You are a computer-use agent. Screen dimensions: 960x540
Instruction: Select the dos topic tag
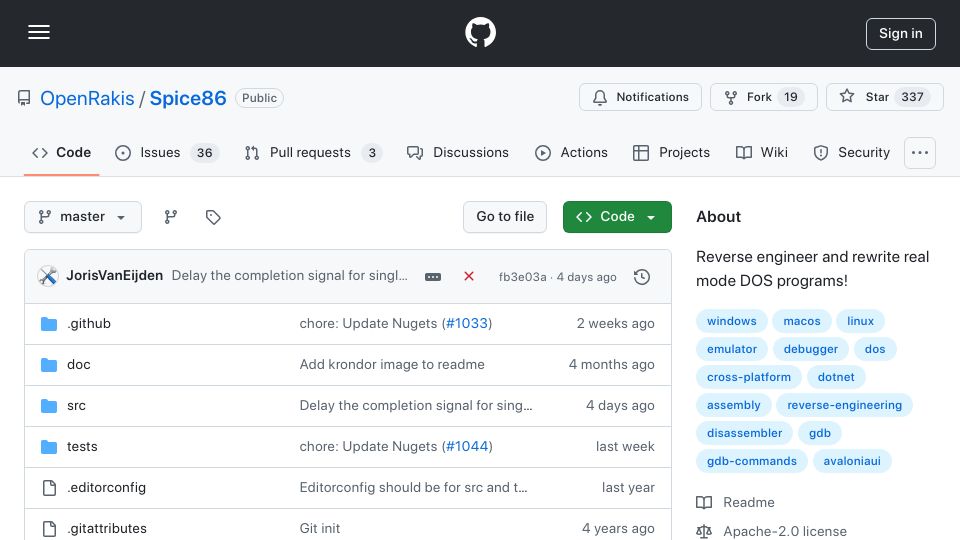[x=875, y=349]
